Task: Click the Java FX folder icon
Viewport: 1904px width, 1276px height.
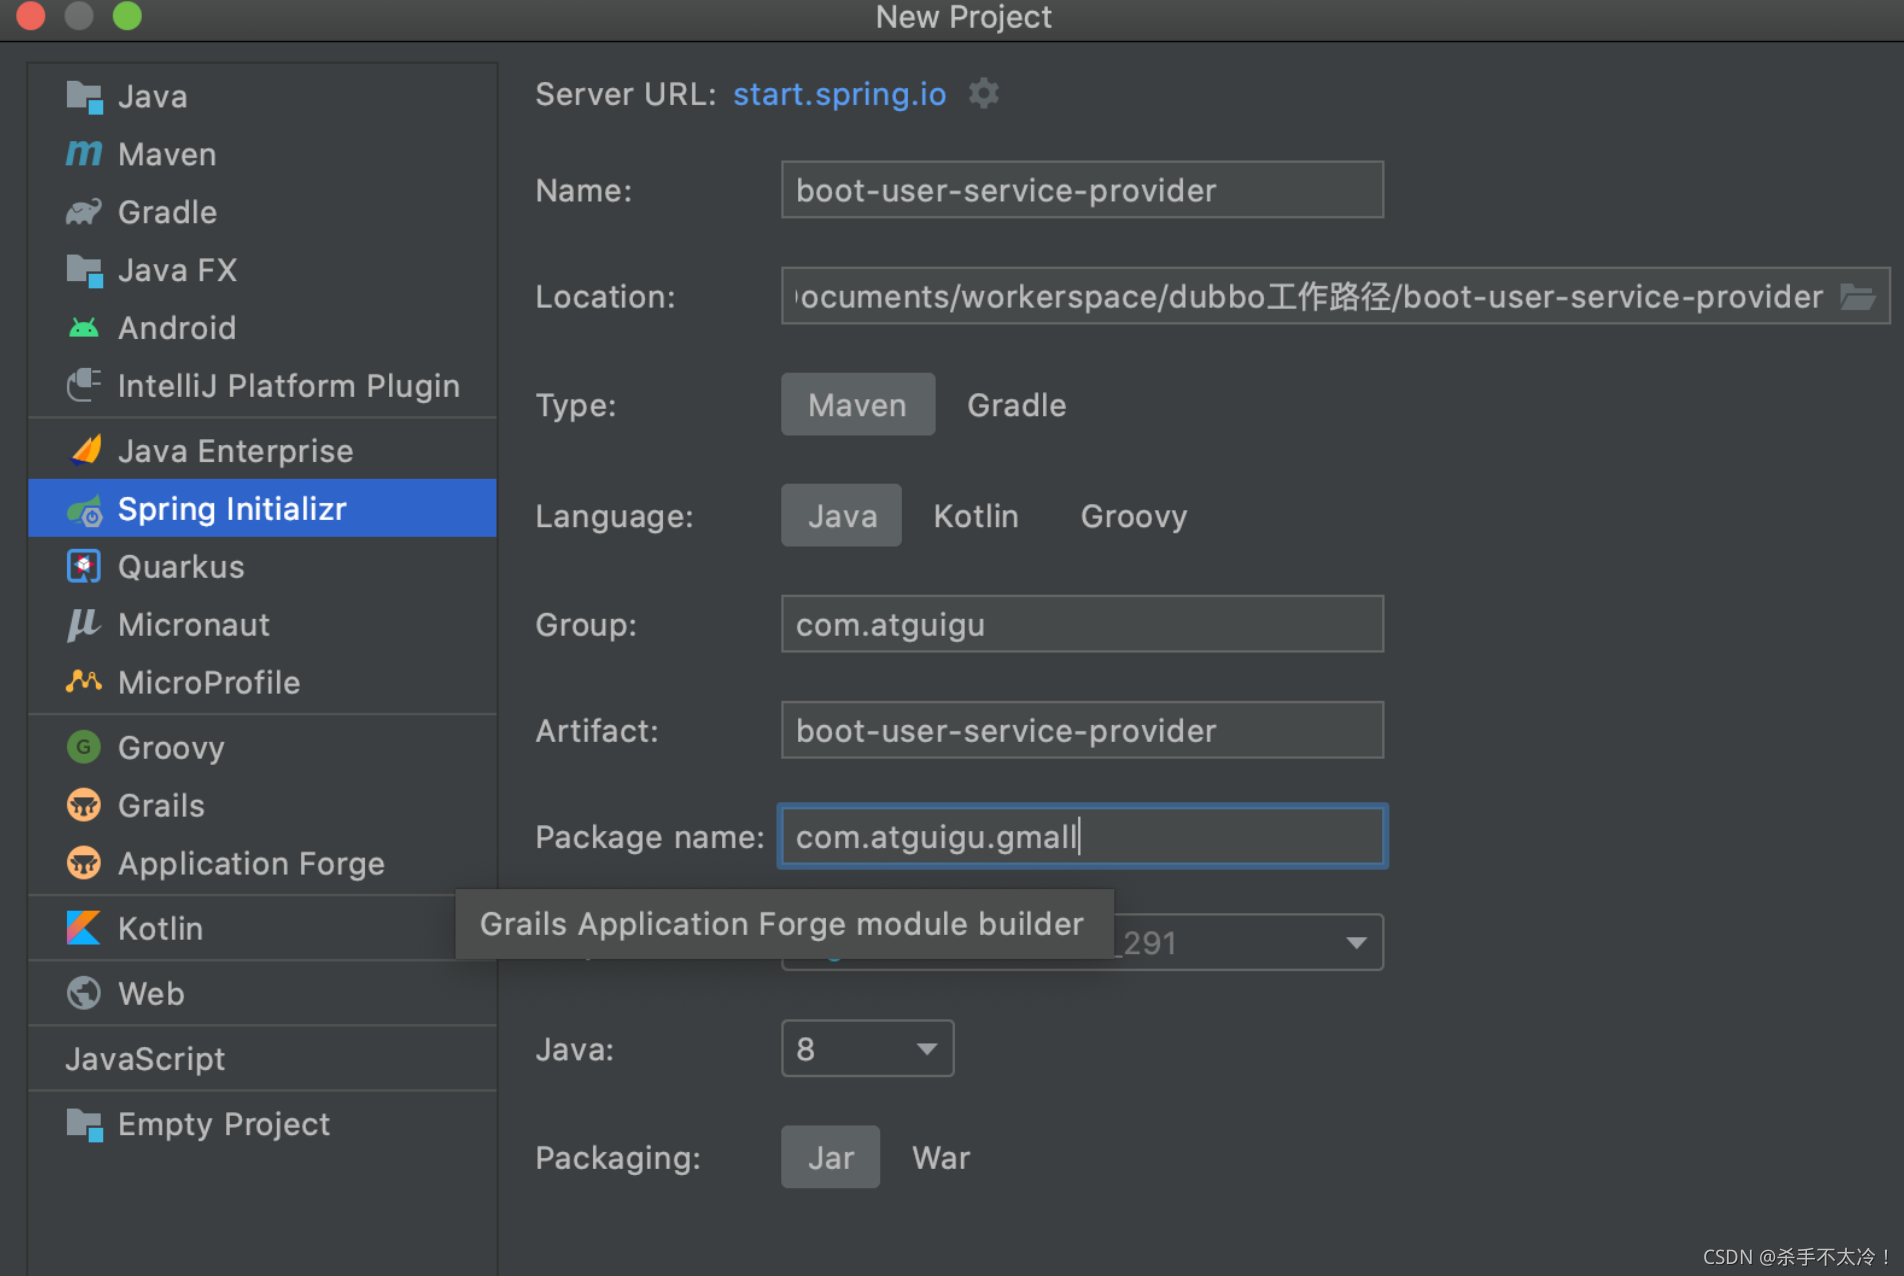Action: [84, 270]
